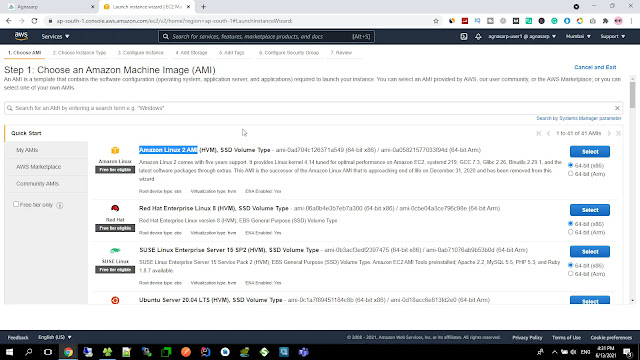This screenshot has width=640, height=360.
Task: Click the browser back arrow
Action: tap(9, 20)
